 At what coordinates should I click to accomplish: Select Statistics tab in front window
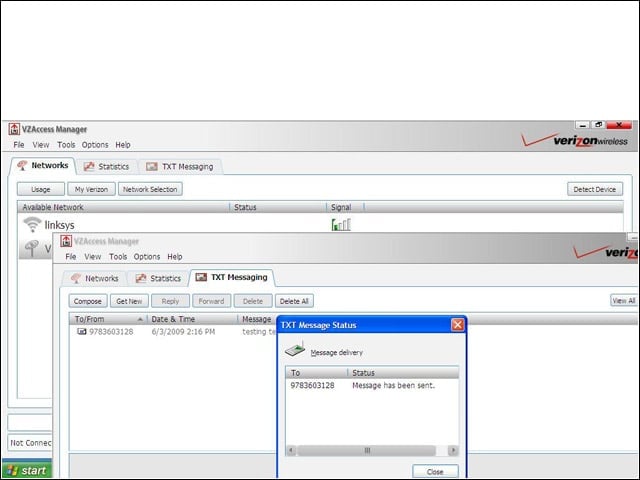(x=158, y=278)
